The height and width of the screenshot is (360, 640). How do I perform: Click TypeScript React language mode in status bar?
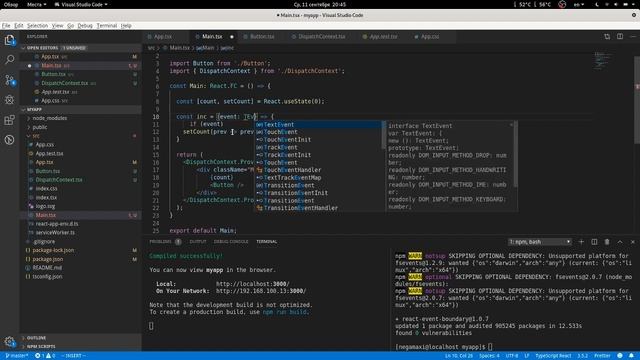pyautogui.click(x=553, y=356)
